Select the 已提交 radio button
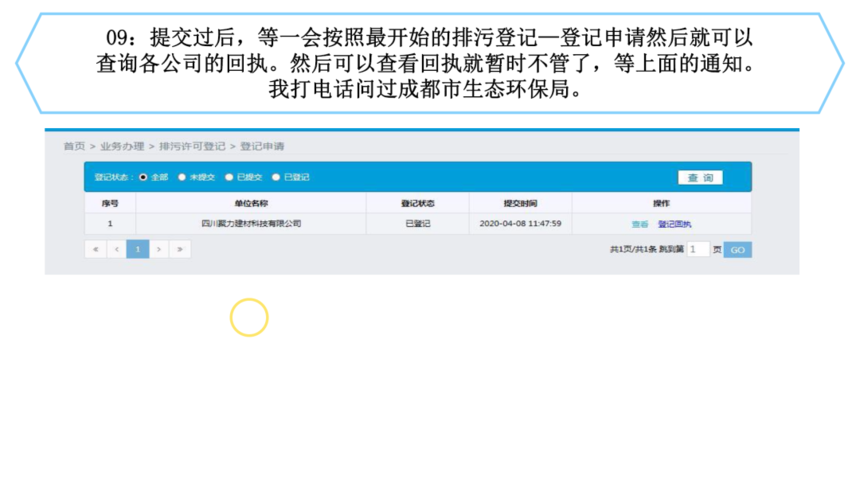 tap(229, 177)
